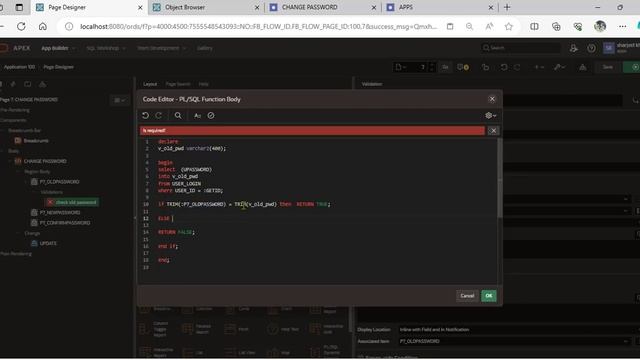Image resolution: width=640 pixels, height=360 pixels.
Task: Click code editor vertical scrollbar
Action: 500,178
